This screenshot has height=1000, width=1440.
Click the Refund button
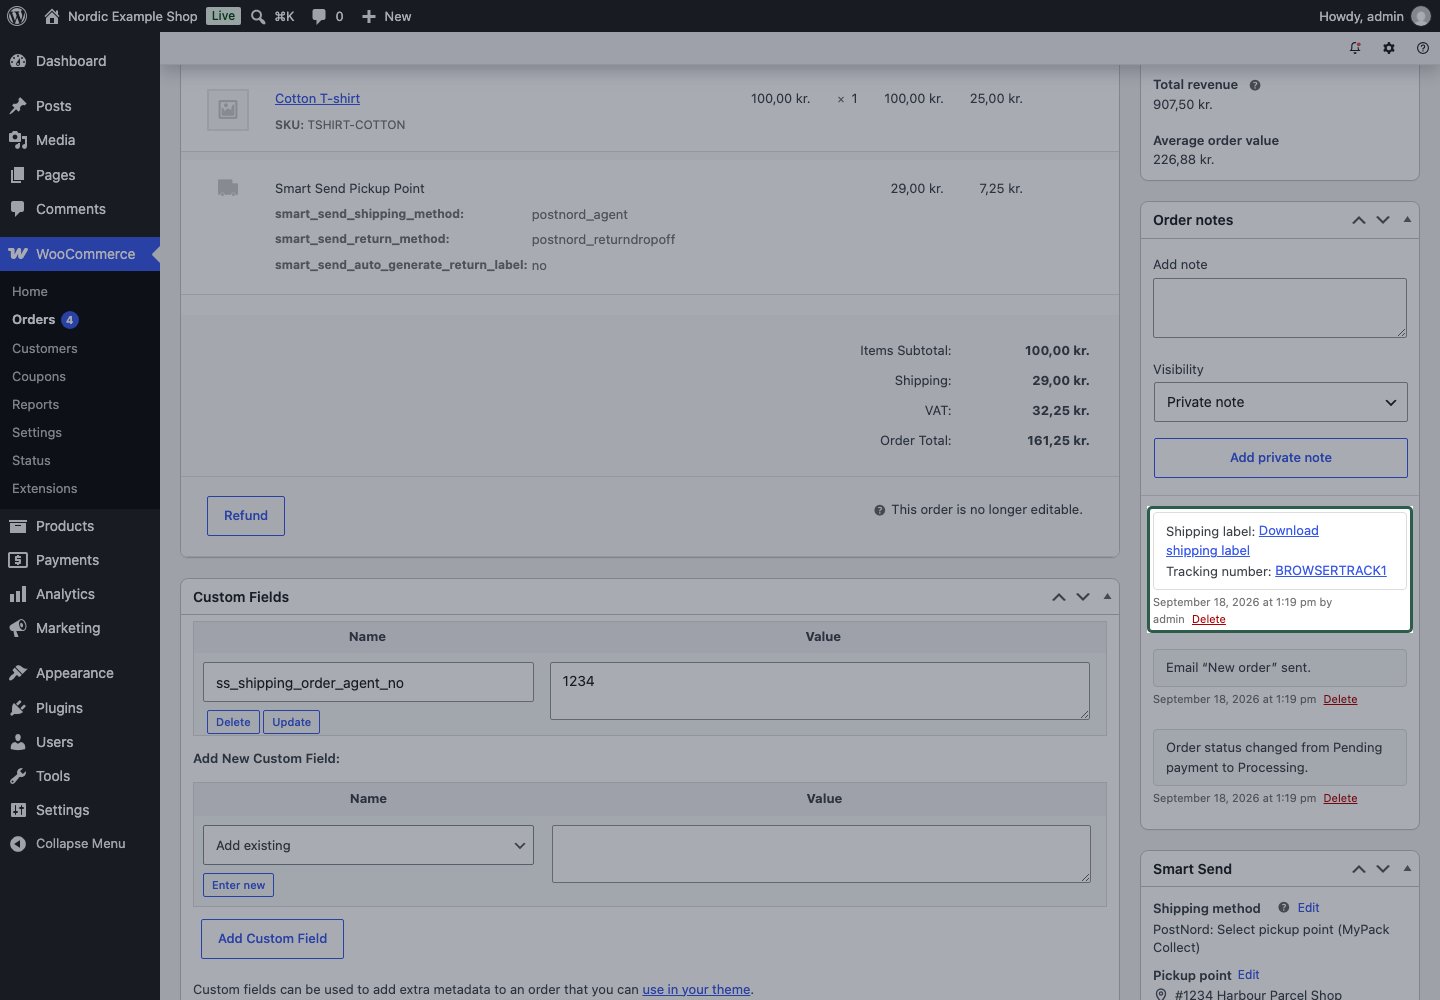246,516
